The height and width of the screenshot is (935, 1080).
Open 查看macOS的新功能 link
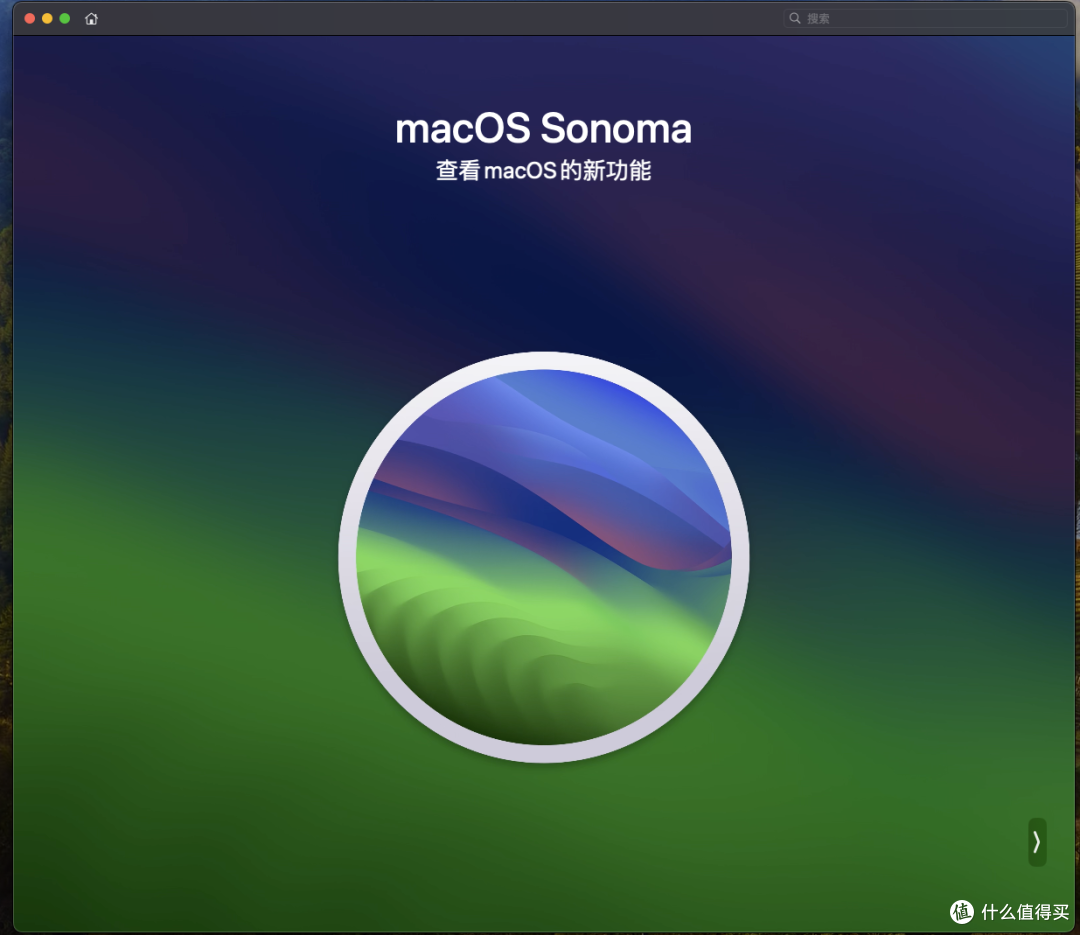click(x=543, y=171)
